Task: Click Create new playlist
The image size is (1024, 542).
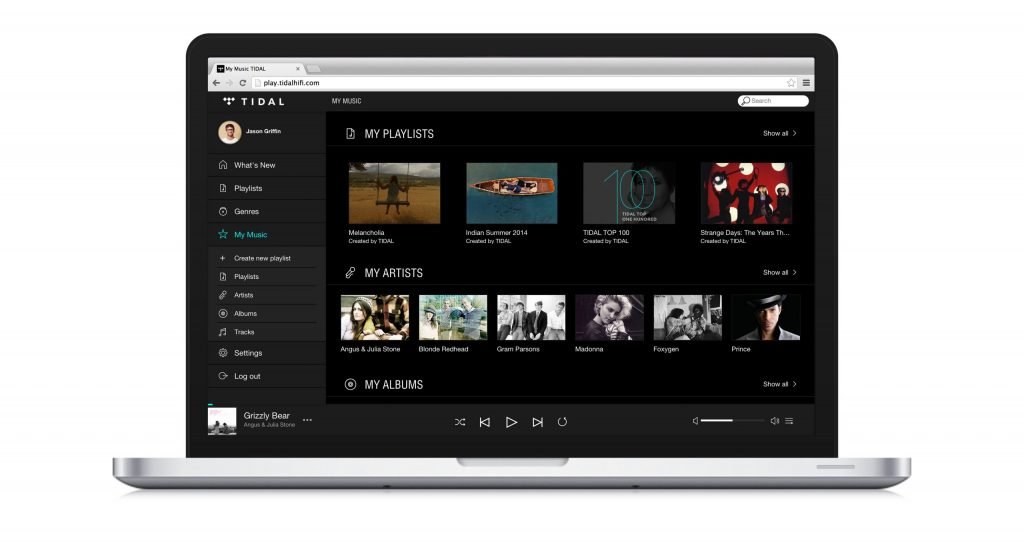Action: click(x=262, y=258)
